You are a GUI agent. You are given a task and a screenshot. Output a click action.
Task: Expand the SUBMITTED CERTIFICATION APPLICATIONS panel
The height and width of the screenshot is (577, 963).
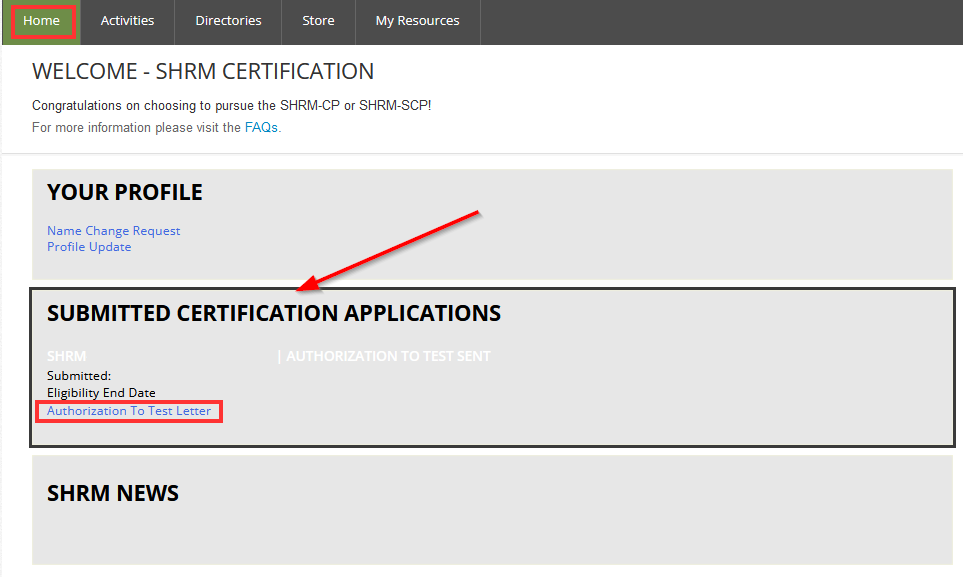[272, 312]
